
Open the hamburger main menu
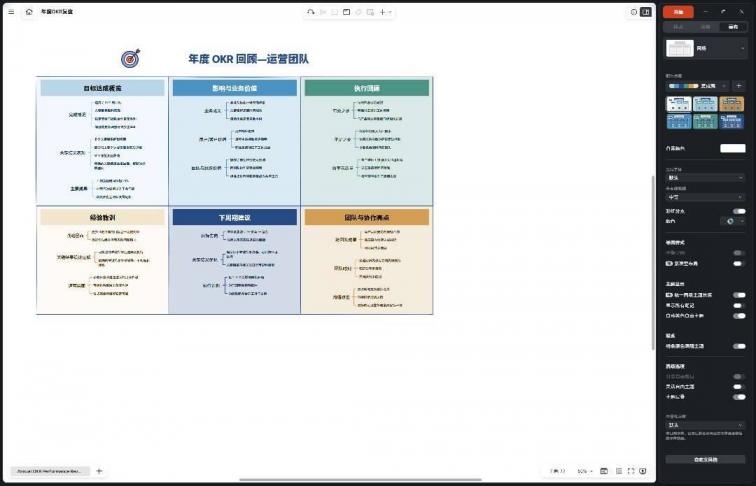(x=11, y=12)
